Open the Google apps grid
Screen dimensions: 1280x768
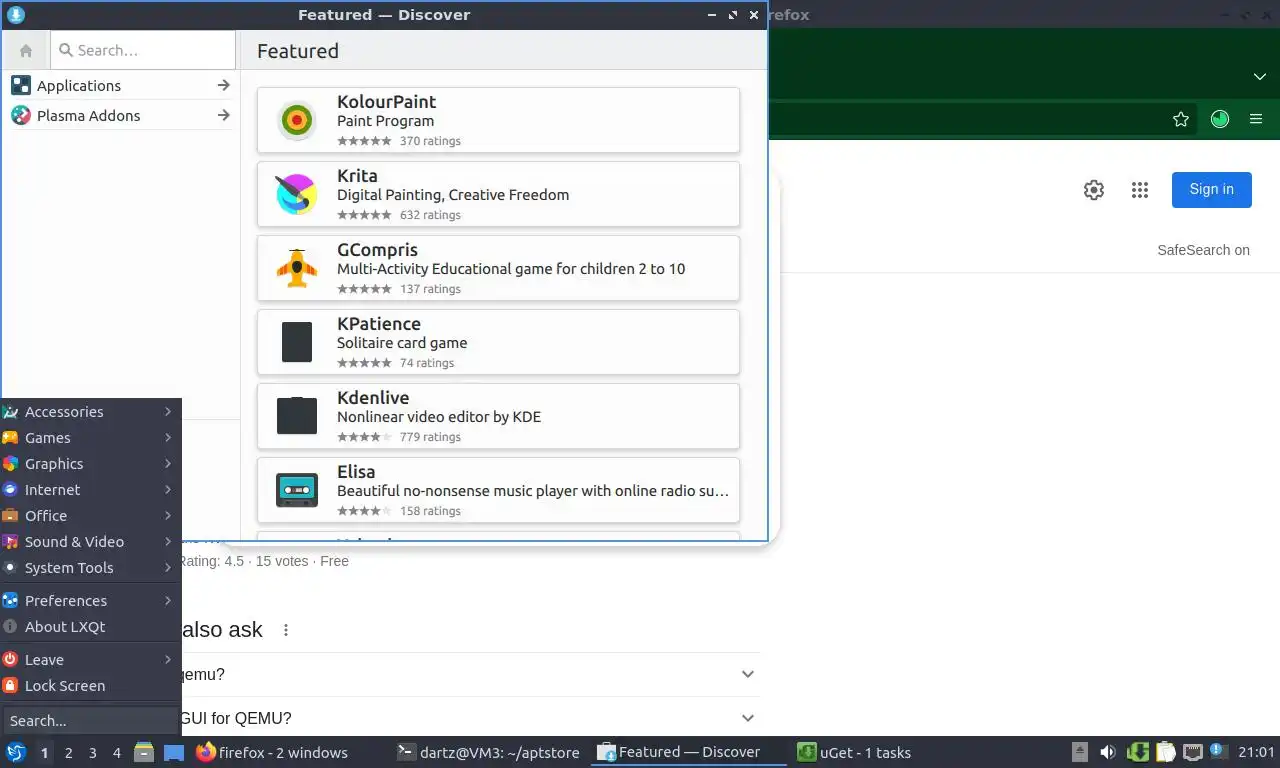pyautogui.click(x=1140, y=190)
